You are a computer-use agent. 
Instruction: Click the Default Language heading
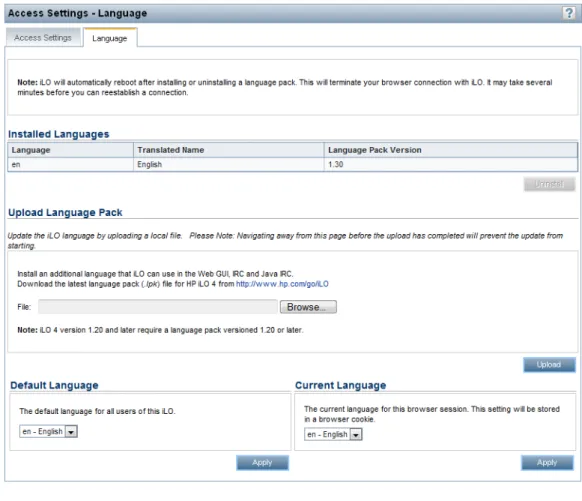(55, 385)
